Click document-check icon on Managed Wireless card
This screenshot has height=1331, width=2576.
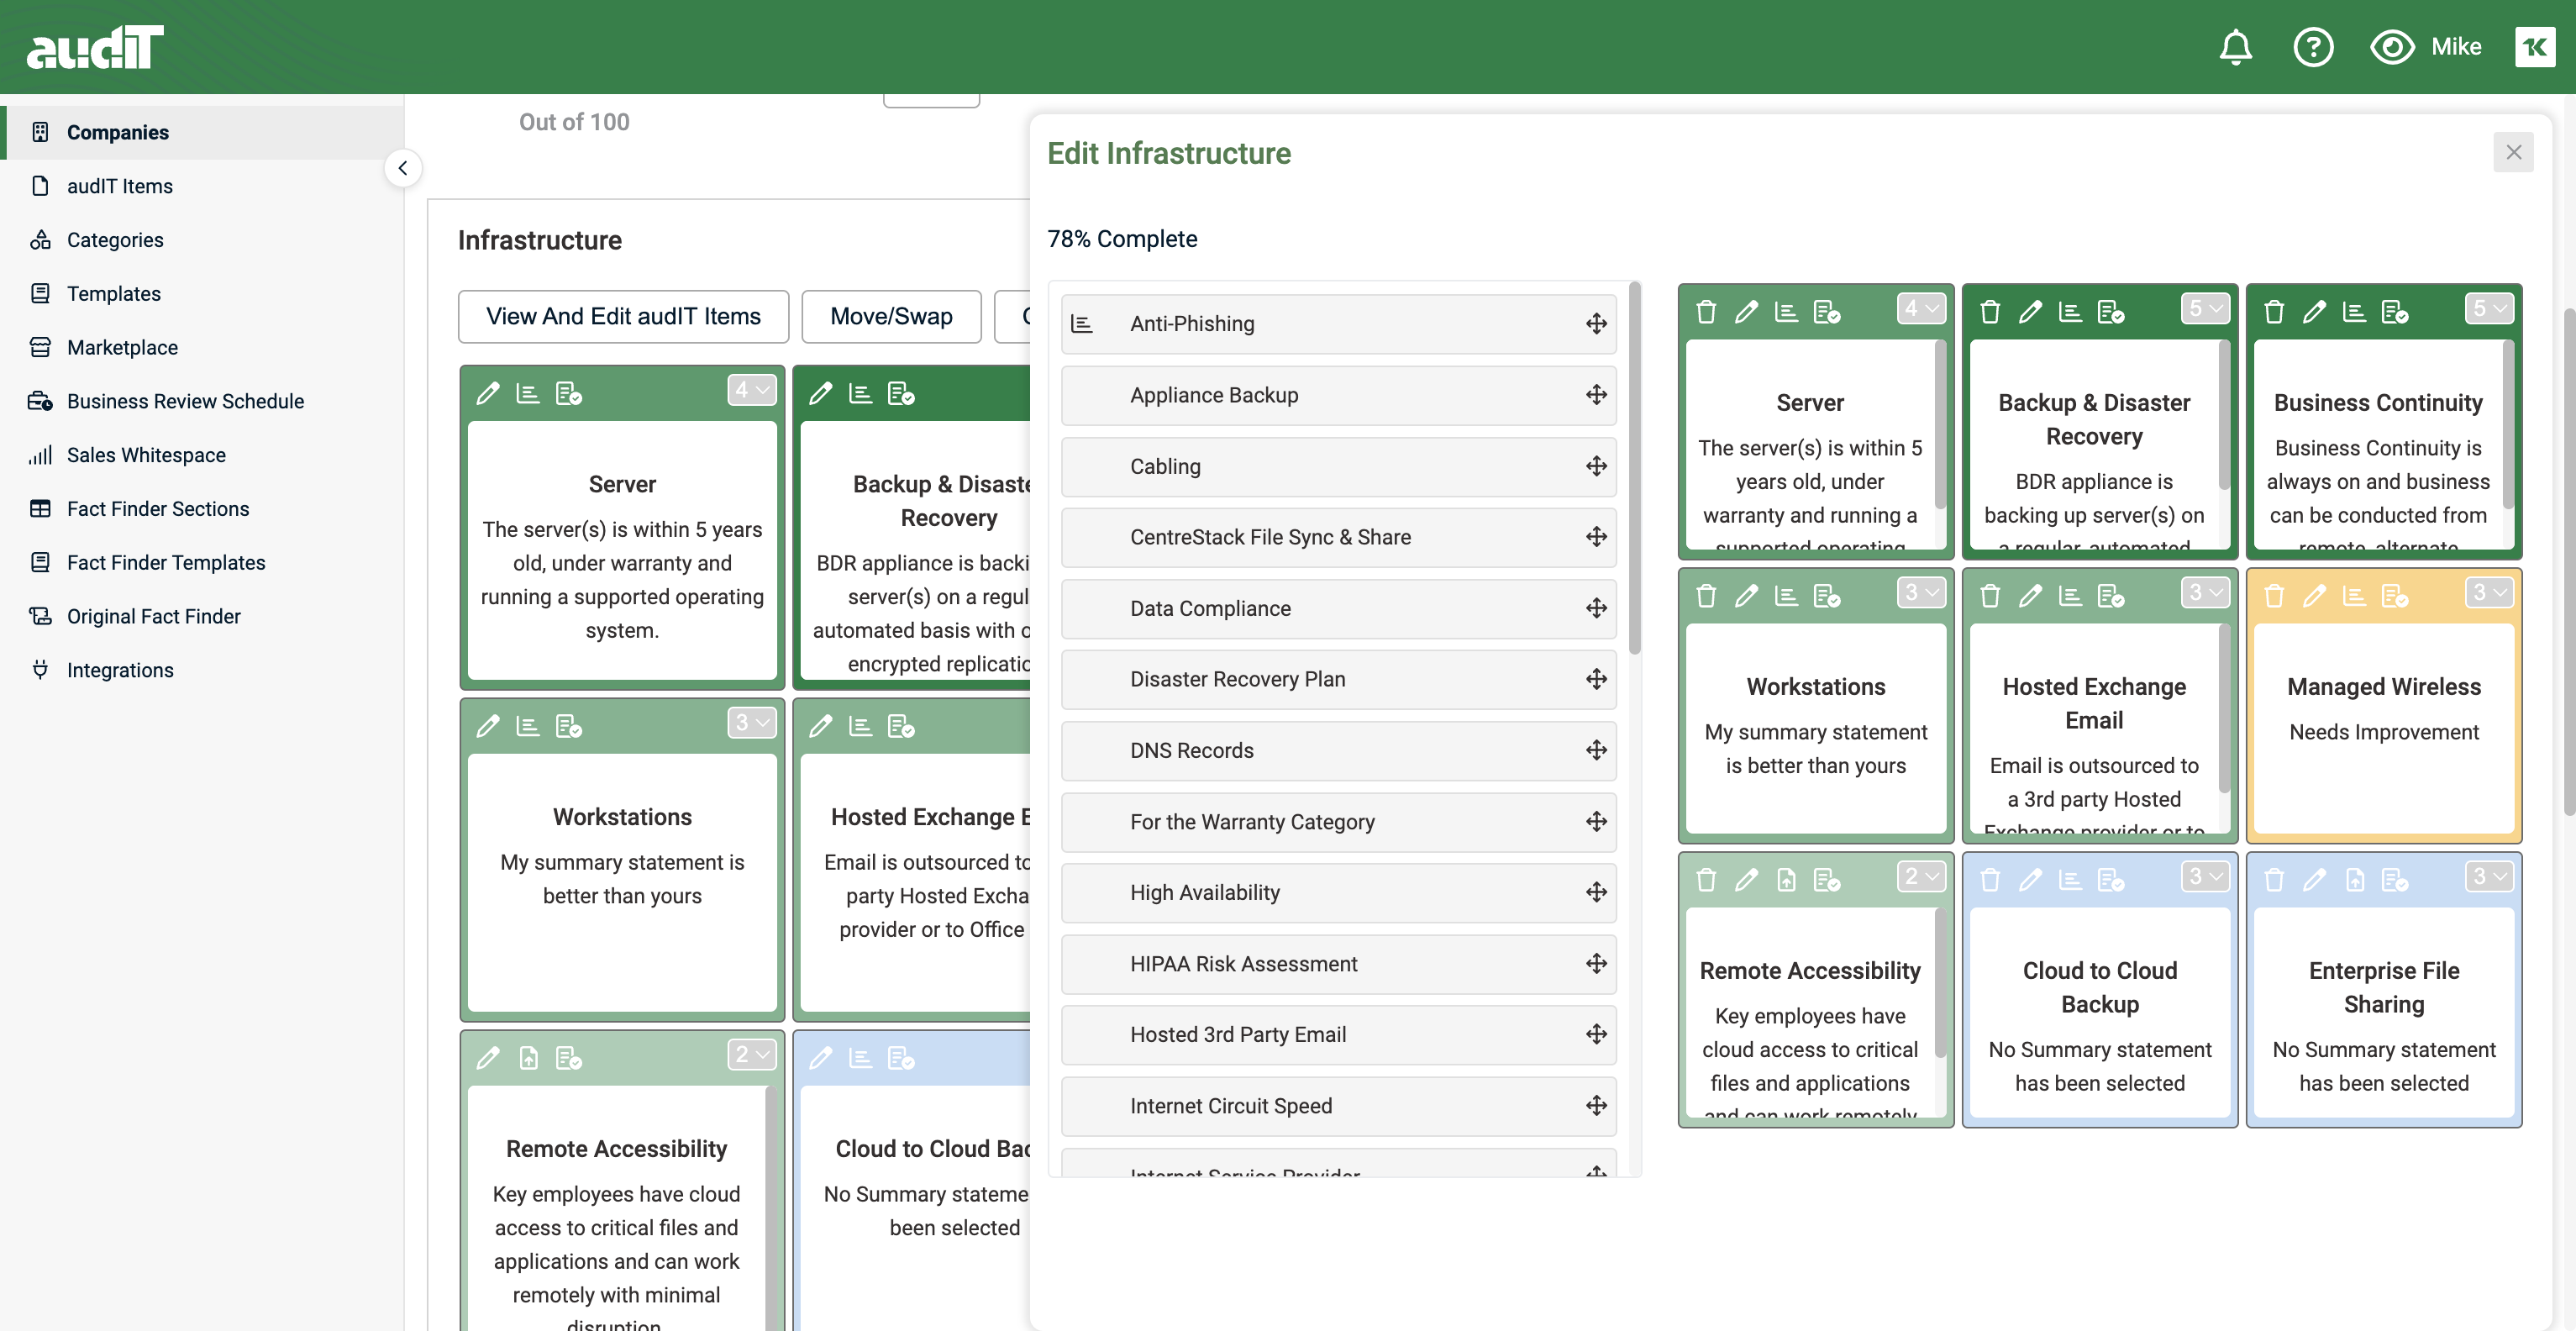click(2395, 596)
